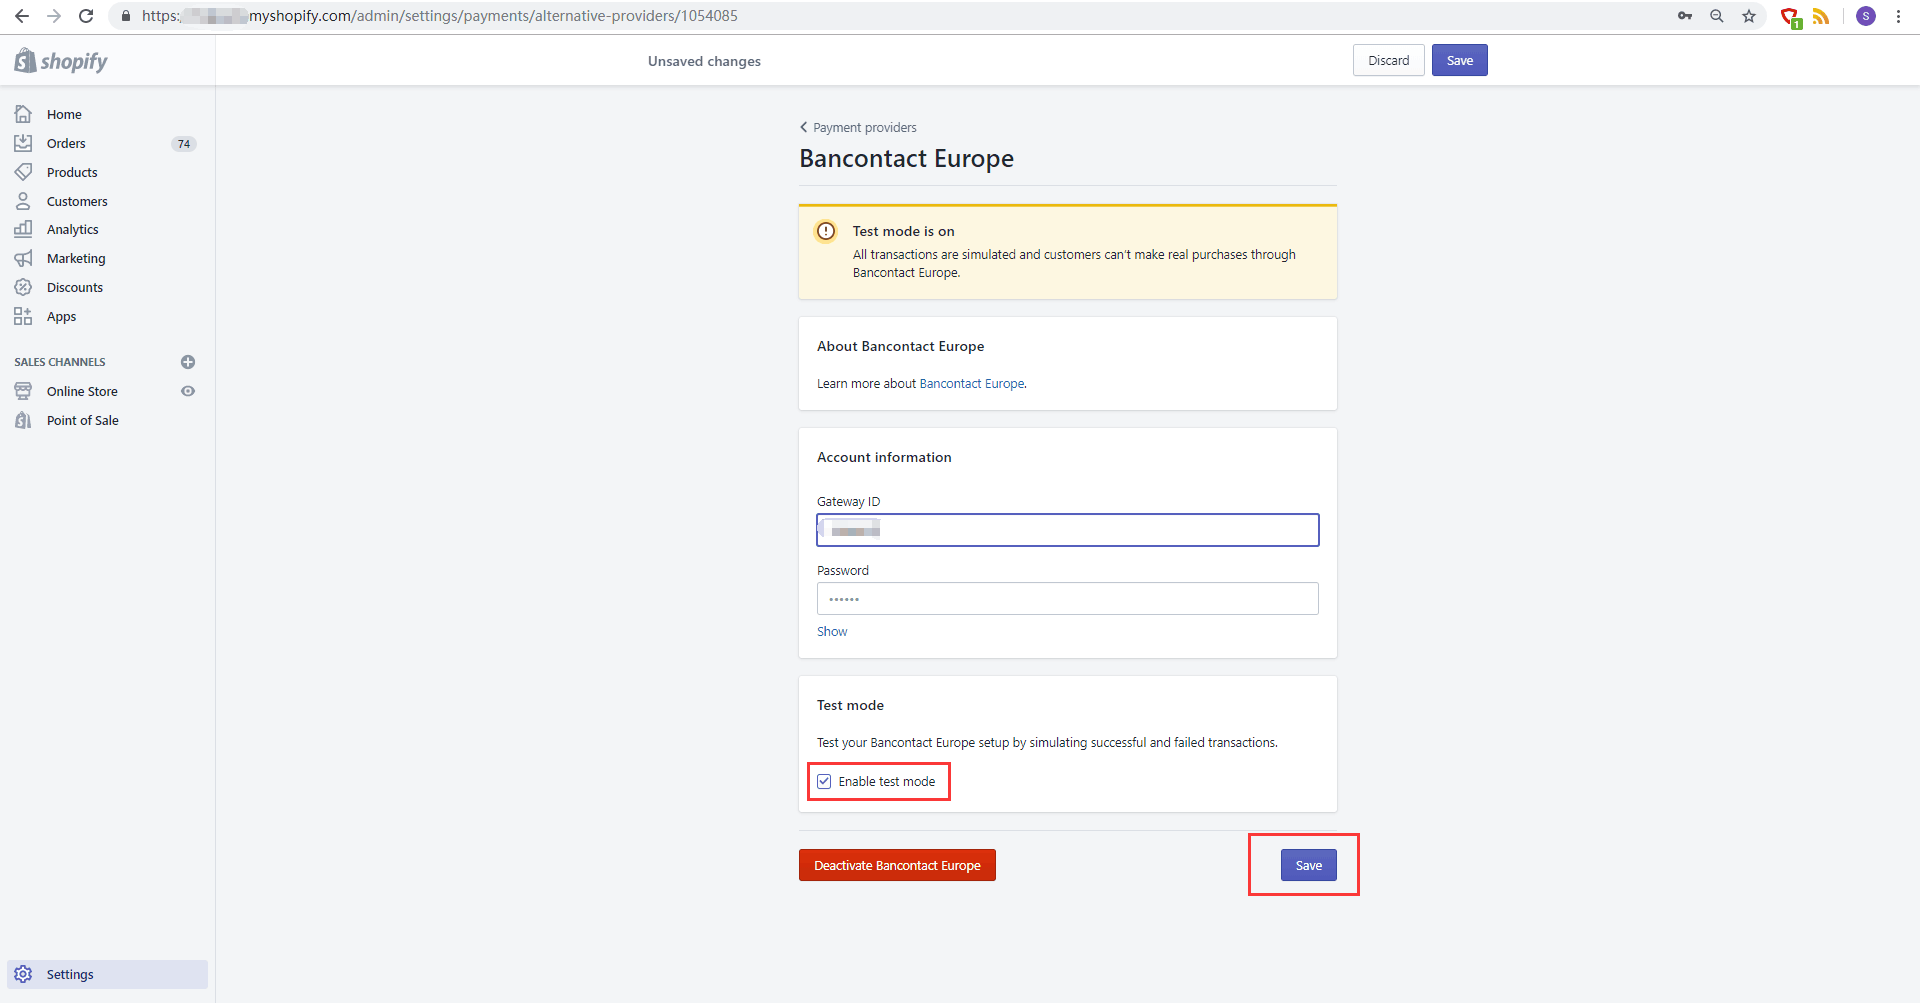Open Online Store sales channel
The width and height of the screenshot is (1920, 1003).
pyautogui.click(x=82, y=391)
